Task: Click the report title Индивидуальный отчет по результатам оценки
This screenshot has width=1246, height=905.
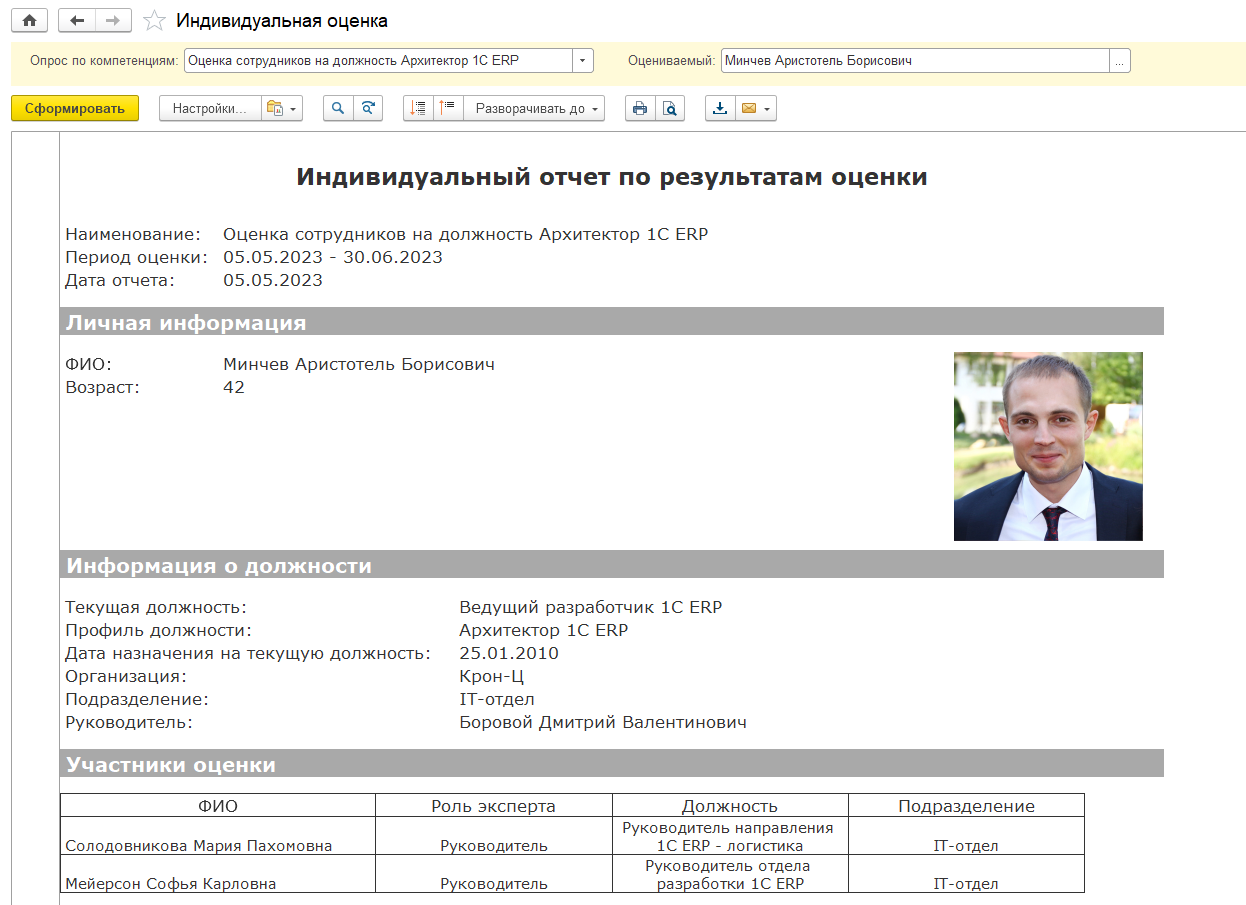Action: pyautogui.click(x=612, y=178)
